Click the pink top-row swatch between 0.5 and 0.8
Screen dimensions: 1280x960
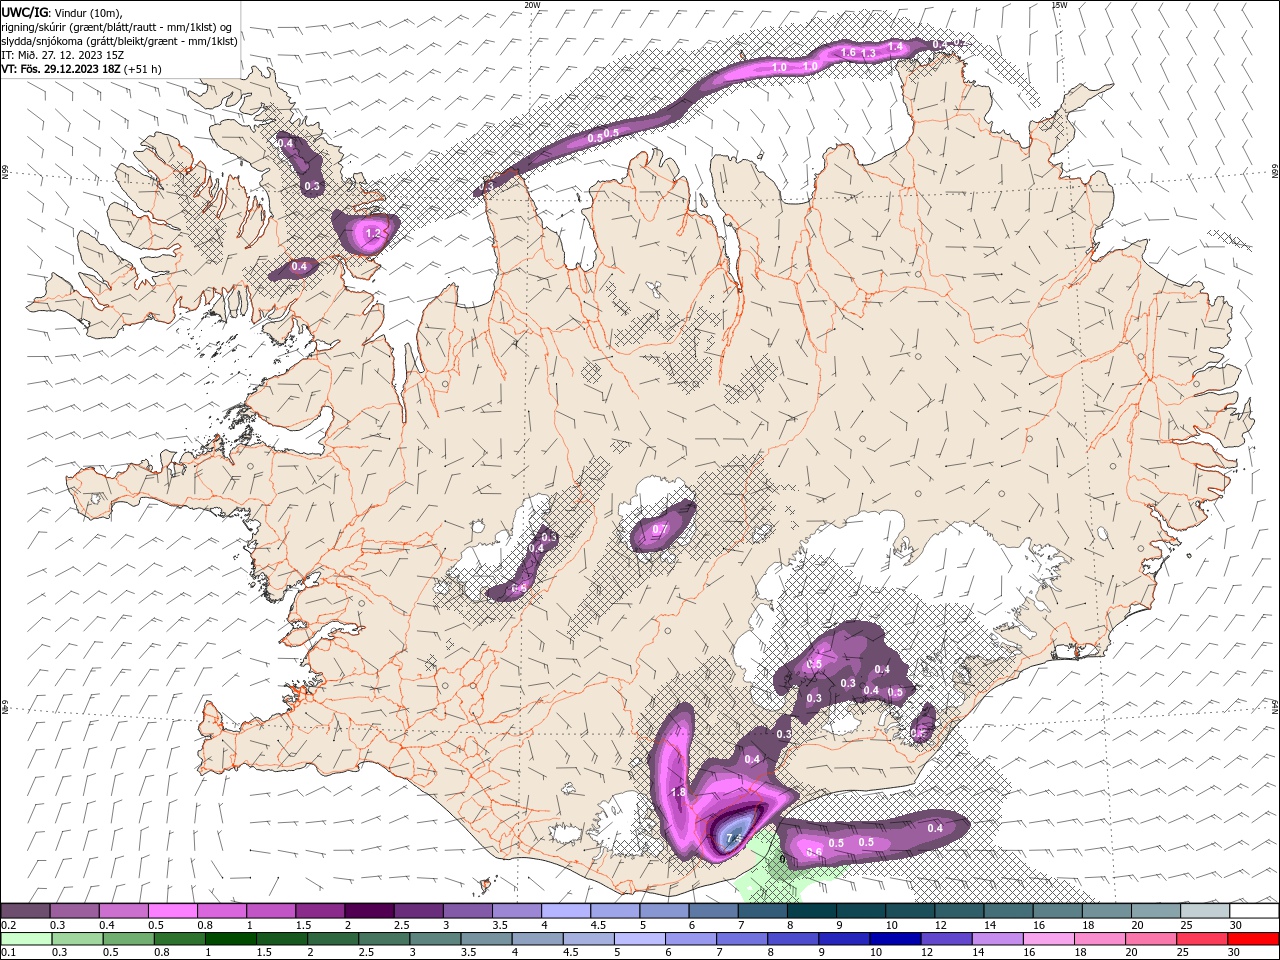pos(173,911)
